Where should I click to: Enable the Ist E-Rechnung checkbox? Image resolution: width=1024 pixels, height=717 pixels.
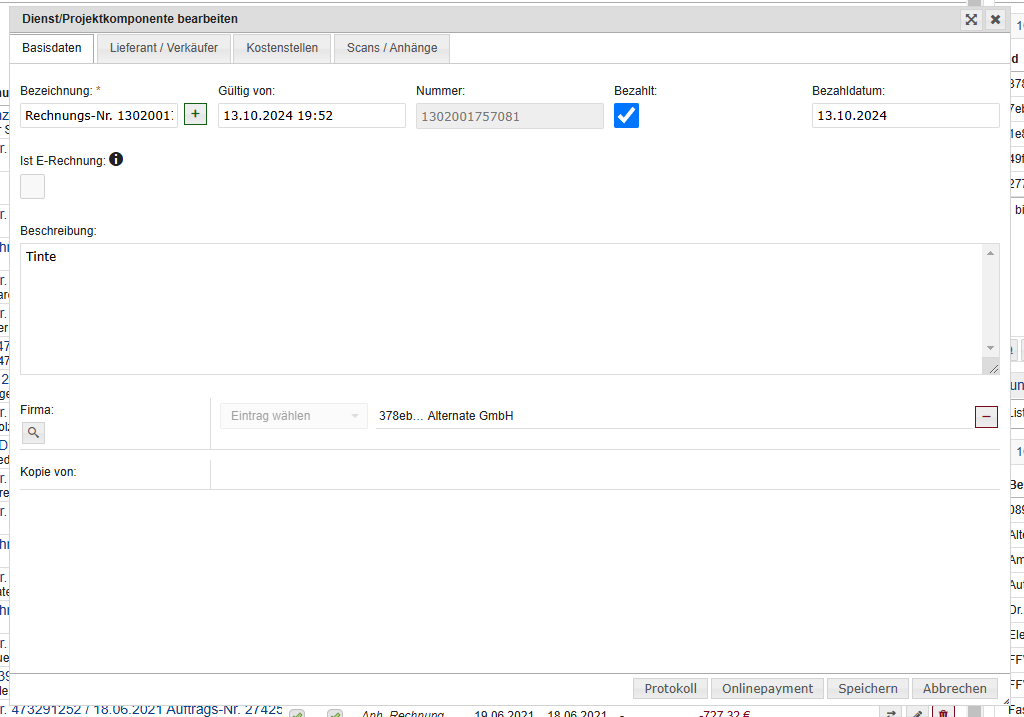33,186
